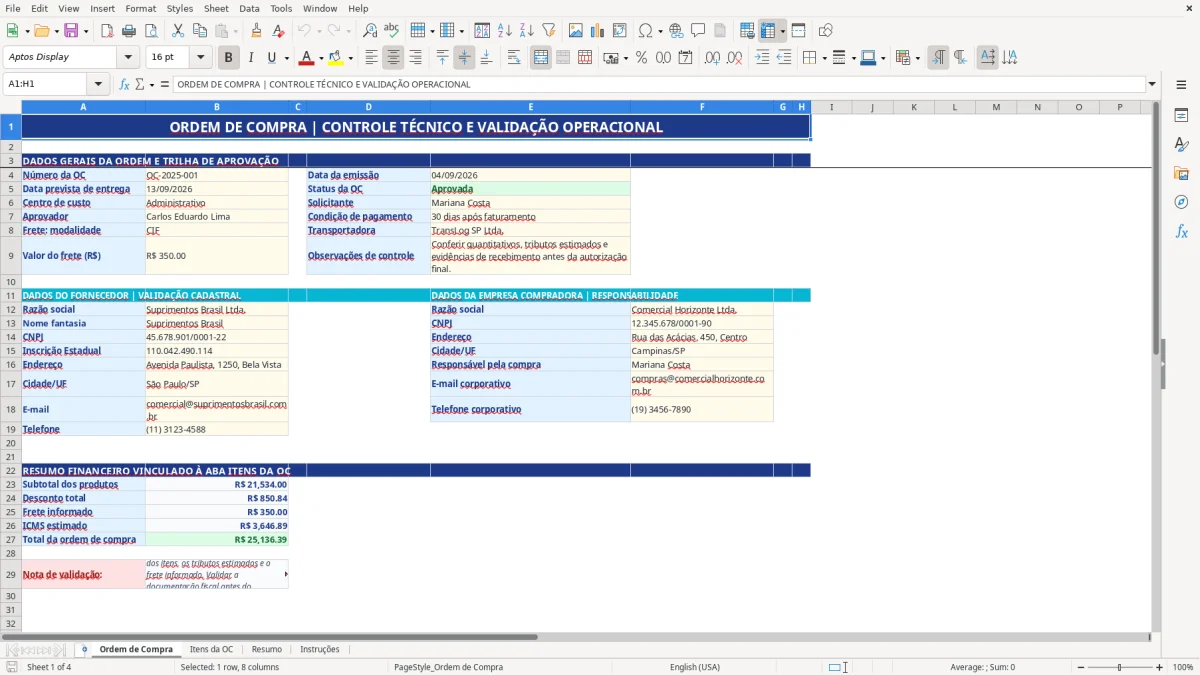Toggle Bold formatting
This screenshot has width=1200, height=675.
coord(229,58)
